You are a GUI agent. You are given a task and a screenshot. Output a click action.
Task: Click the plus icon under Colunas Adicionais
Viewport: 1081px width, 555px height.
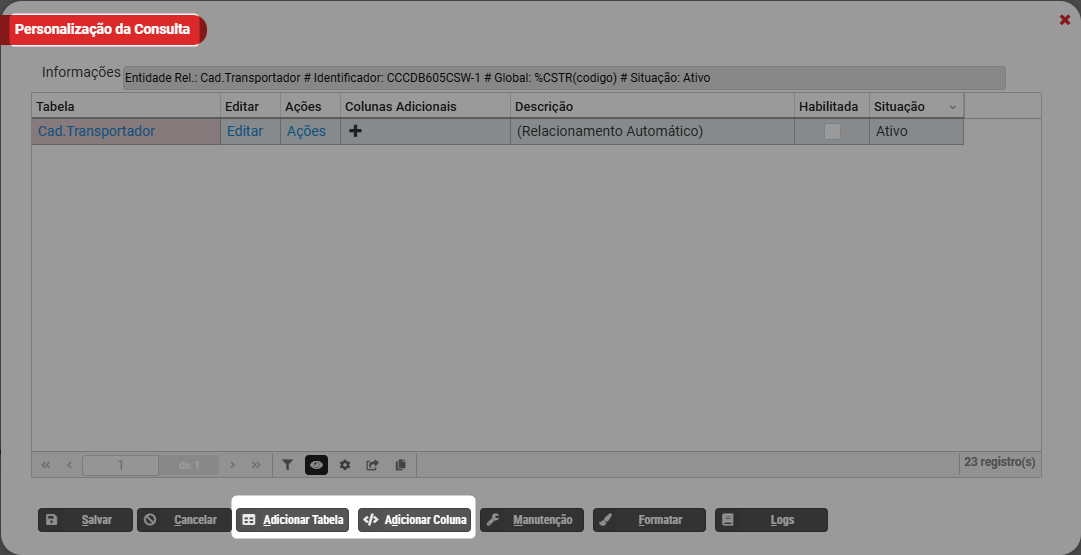[x=355, y=131]
